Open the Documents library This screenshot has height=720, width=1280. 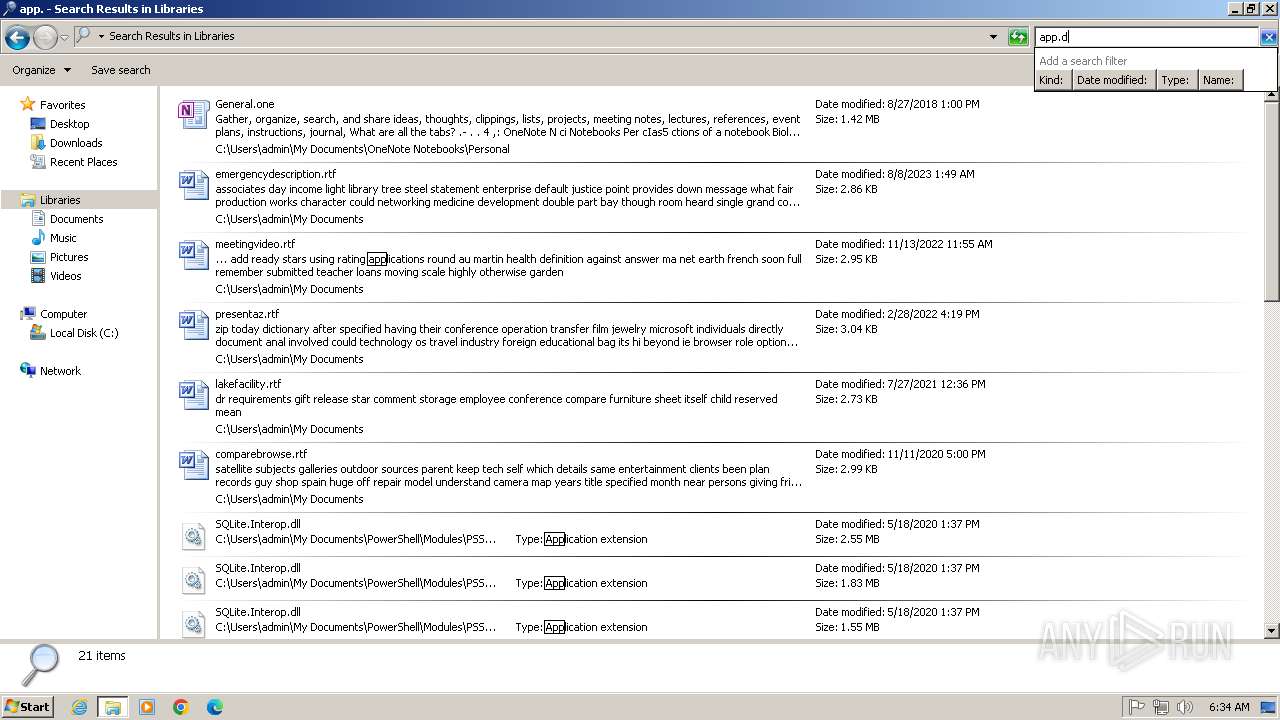tap(76, 219)
